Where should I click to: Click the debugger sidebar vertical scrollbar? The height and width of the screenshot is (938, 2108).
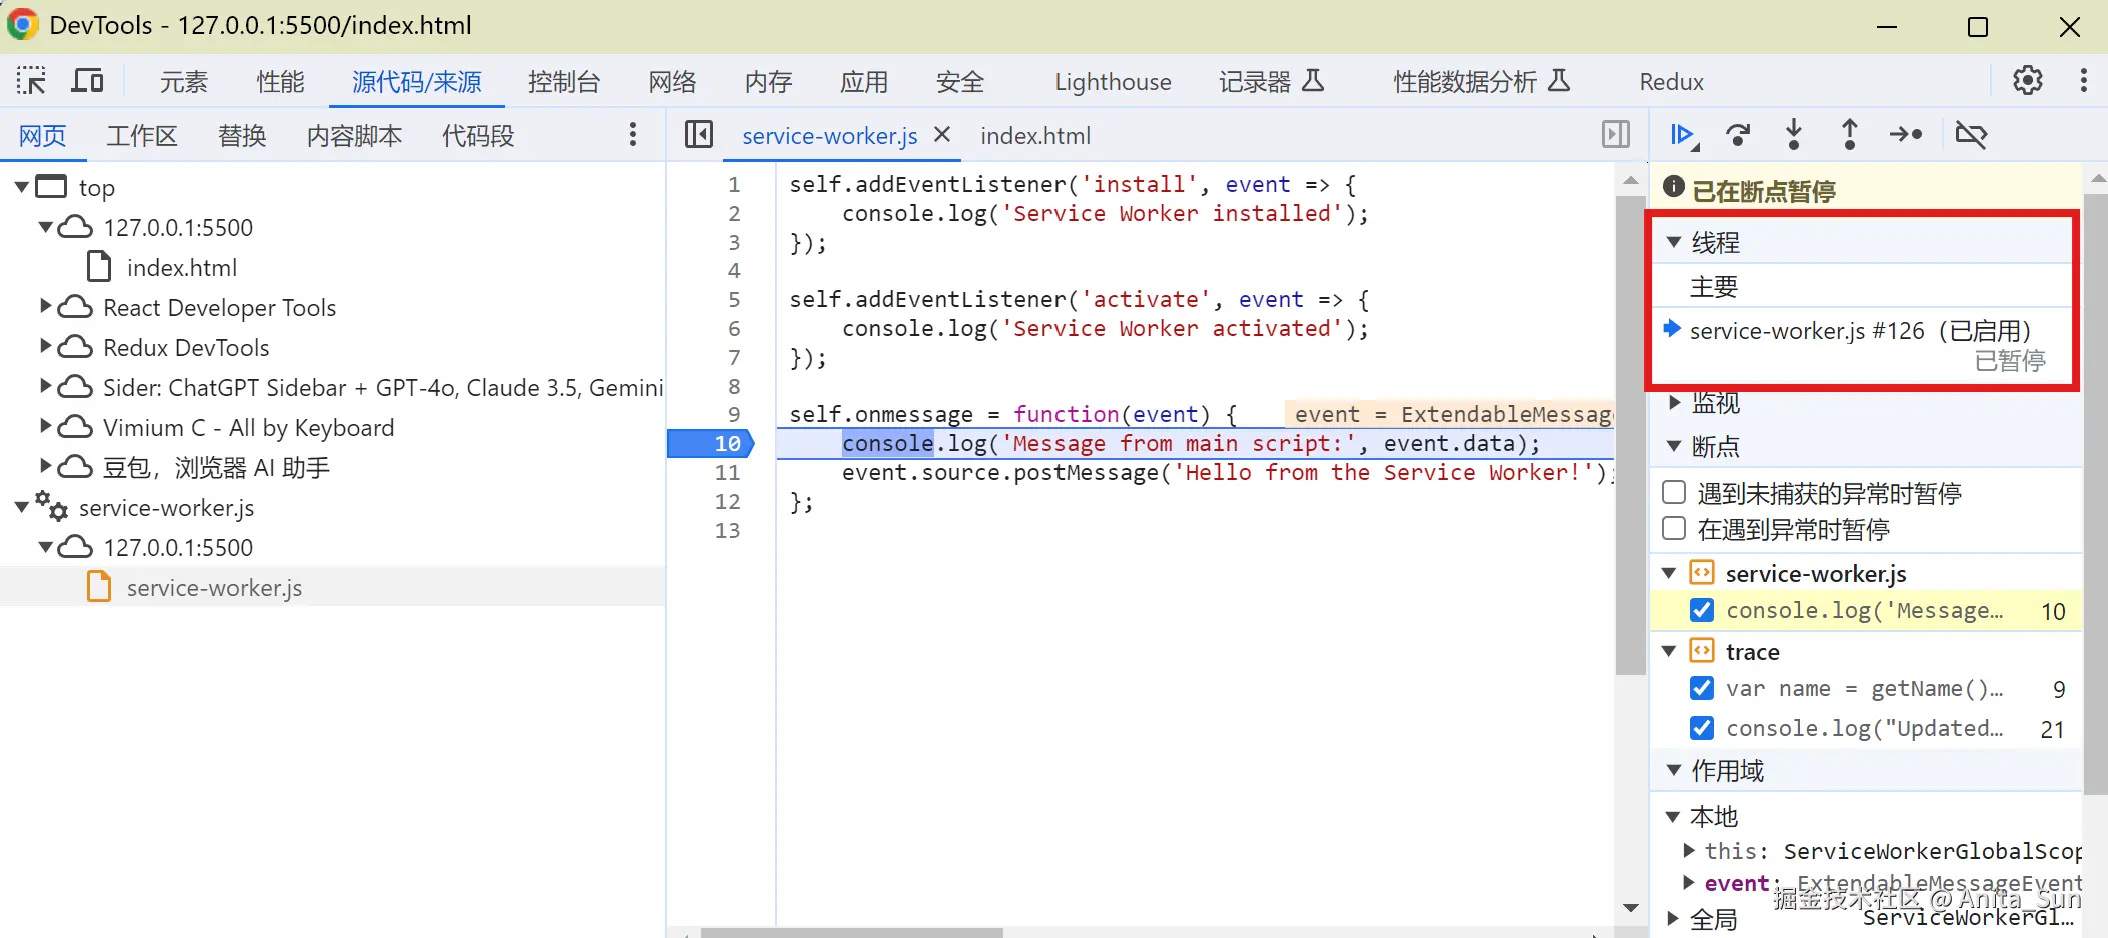point(2096,494)
